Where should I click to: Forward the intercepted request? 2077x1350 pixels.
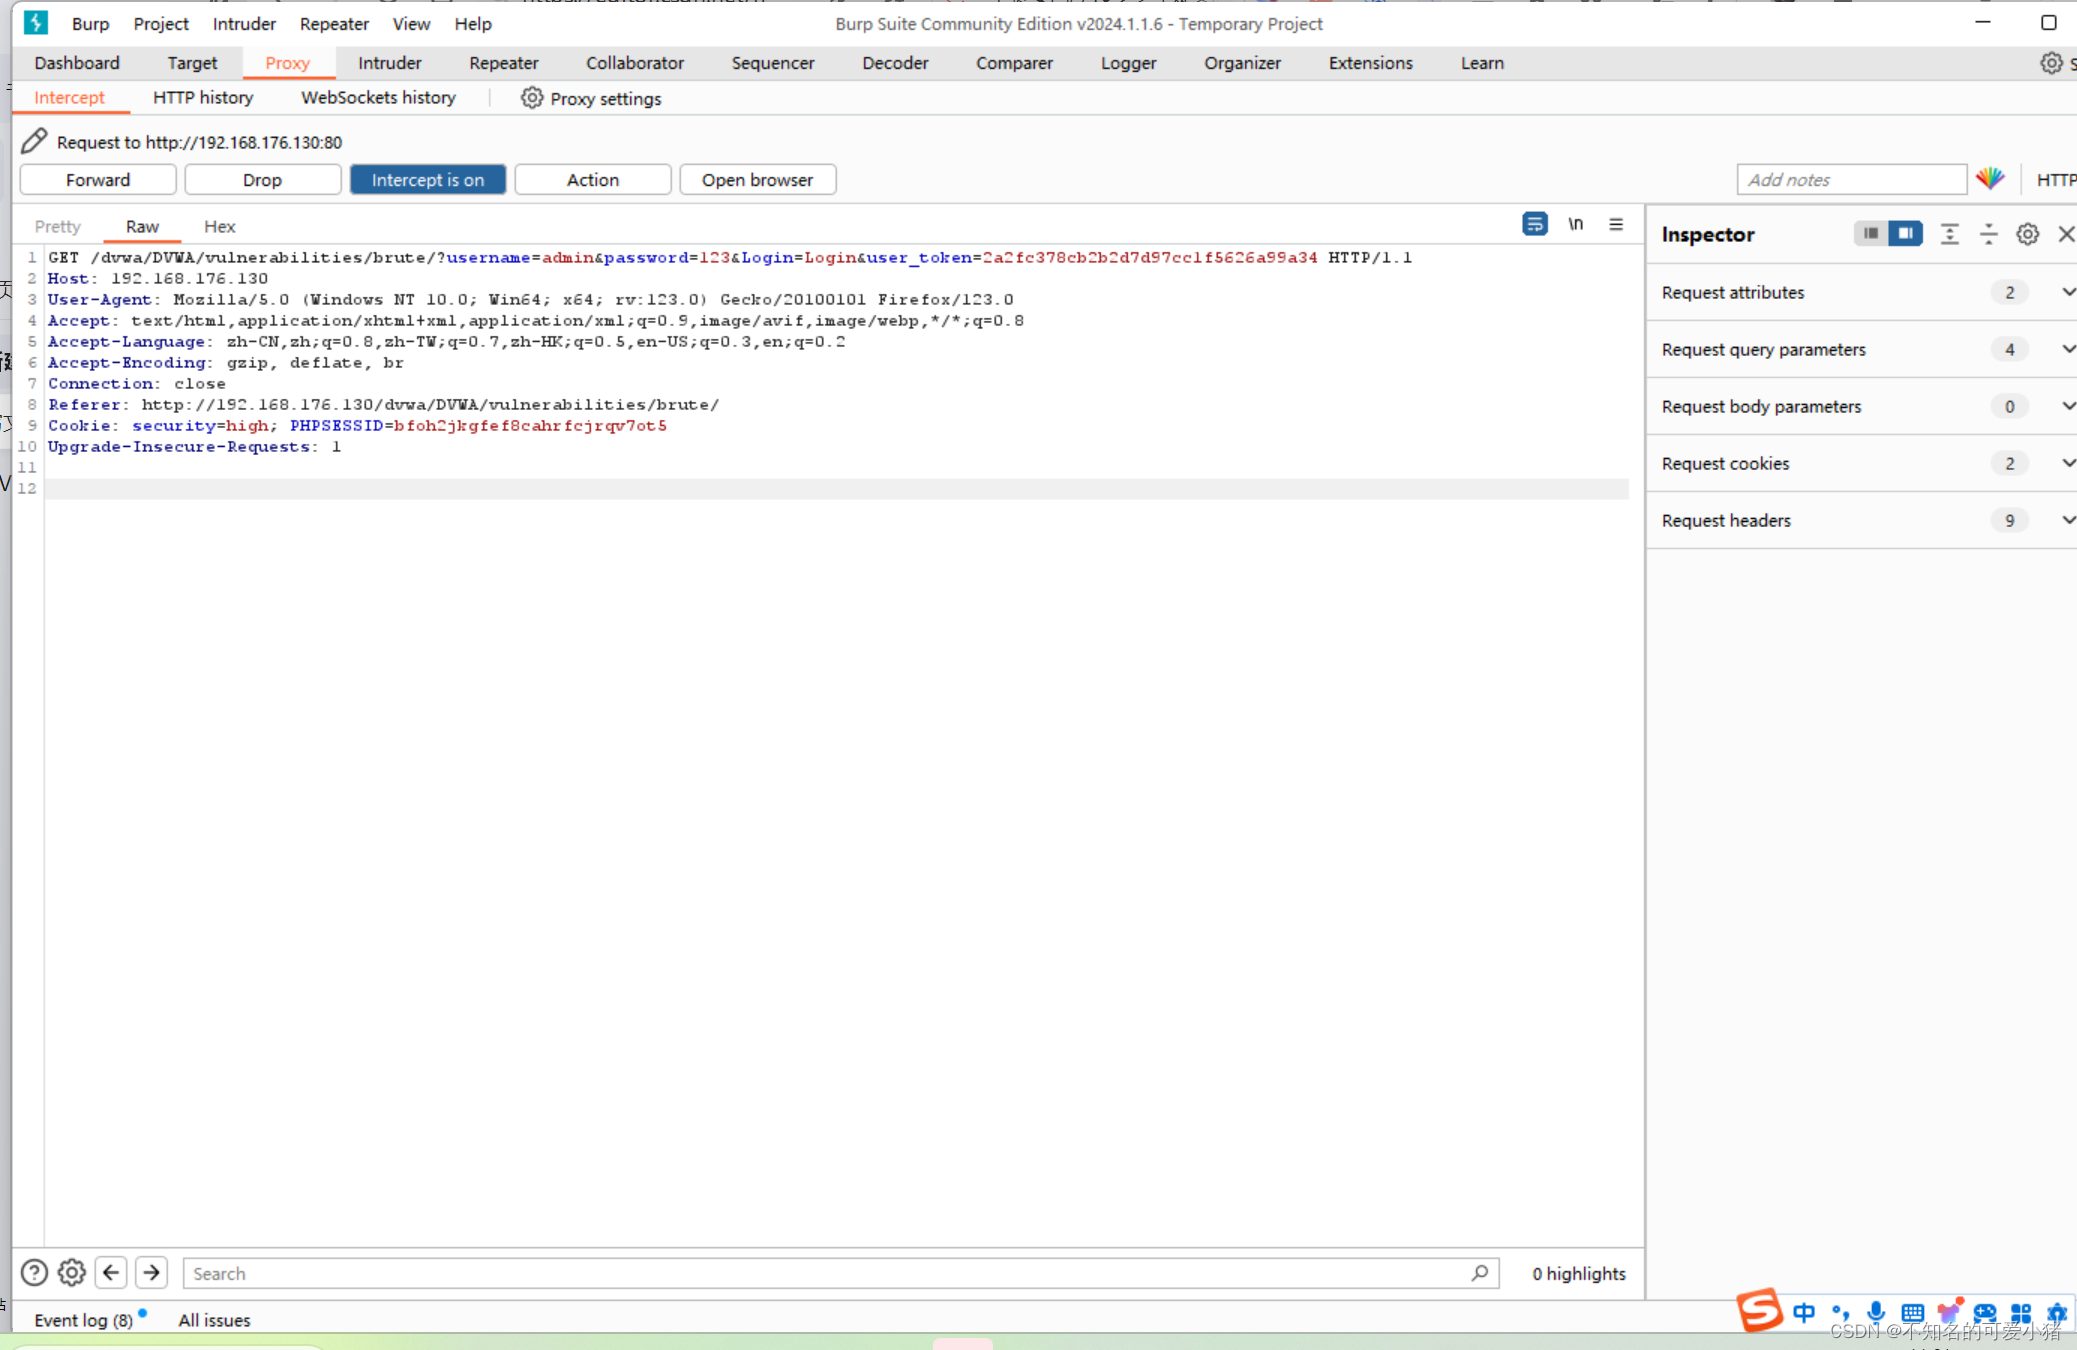coord(98,179)
